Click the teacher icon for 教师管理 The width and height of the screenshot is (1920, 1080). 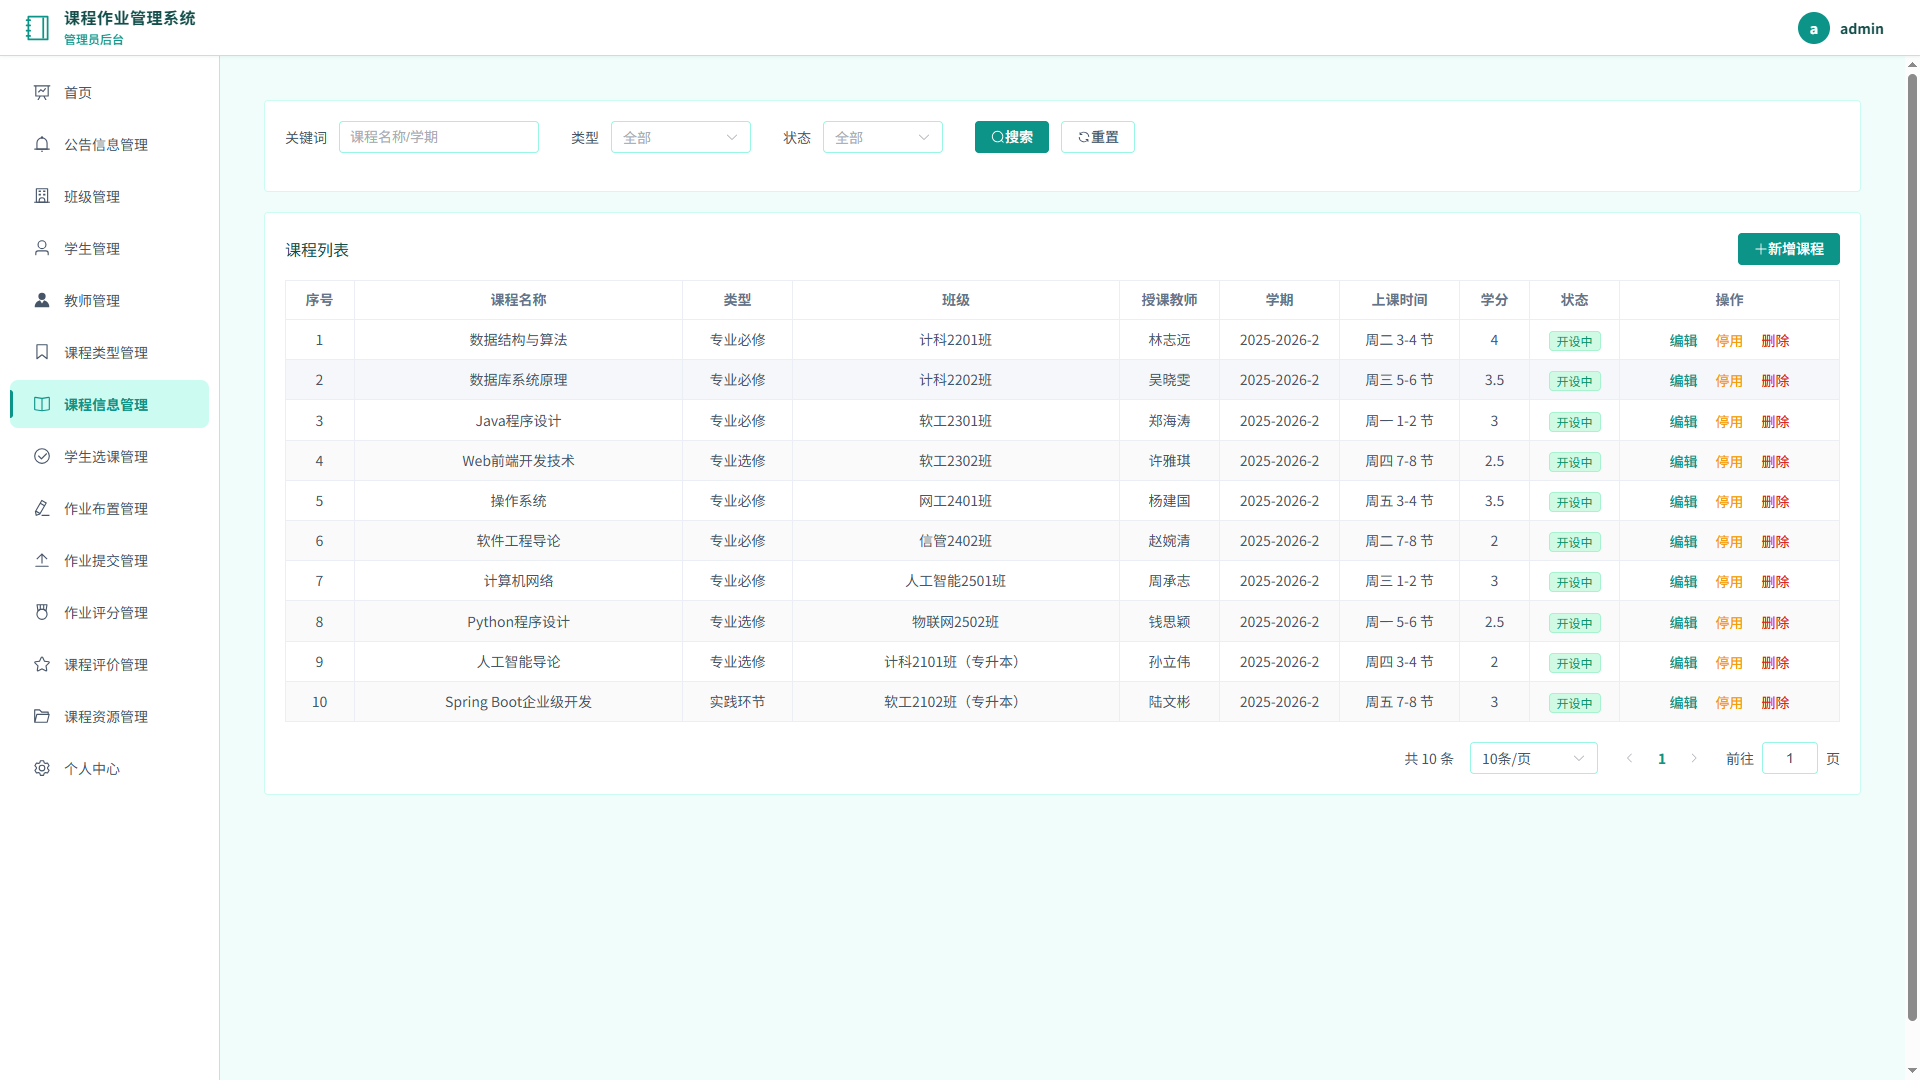[x=42, y=300]
